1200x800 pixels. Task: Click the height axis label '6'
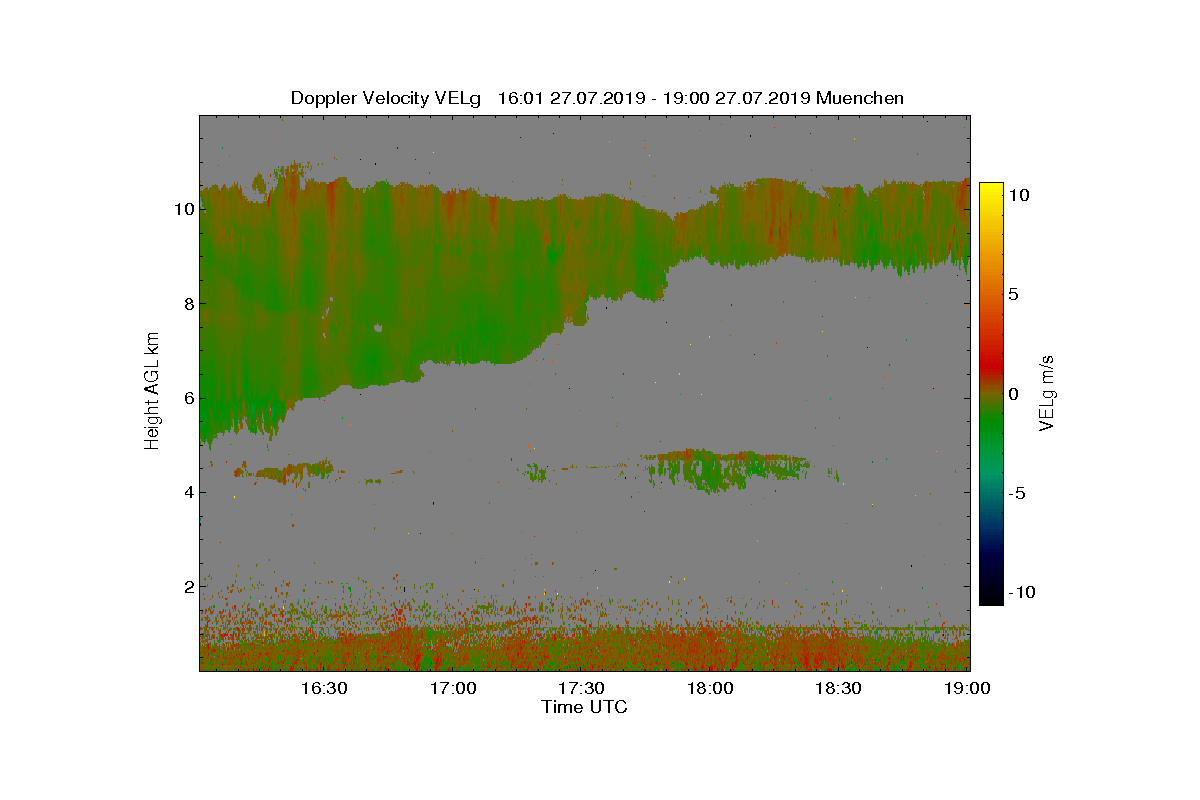tap(187, 398)
